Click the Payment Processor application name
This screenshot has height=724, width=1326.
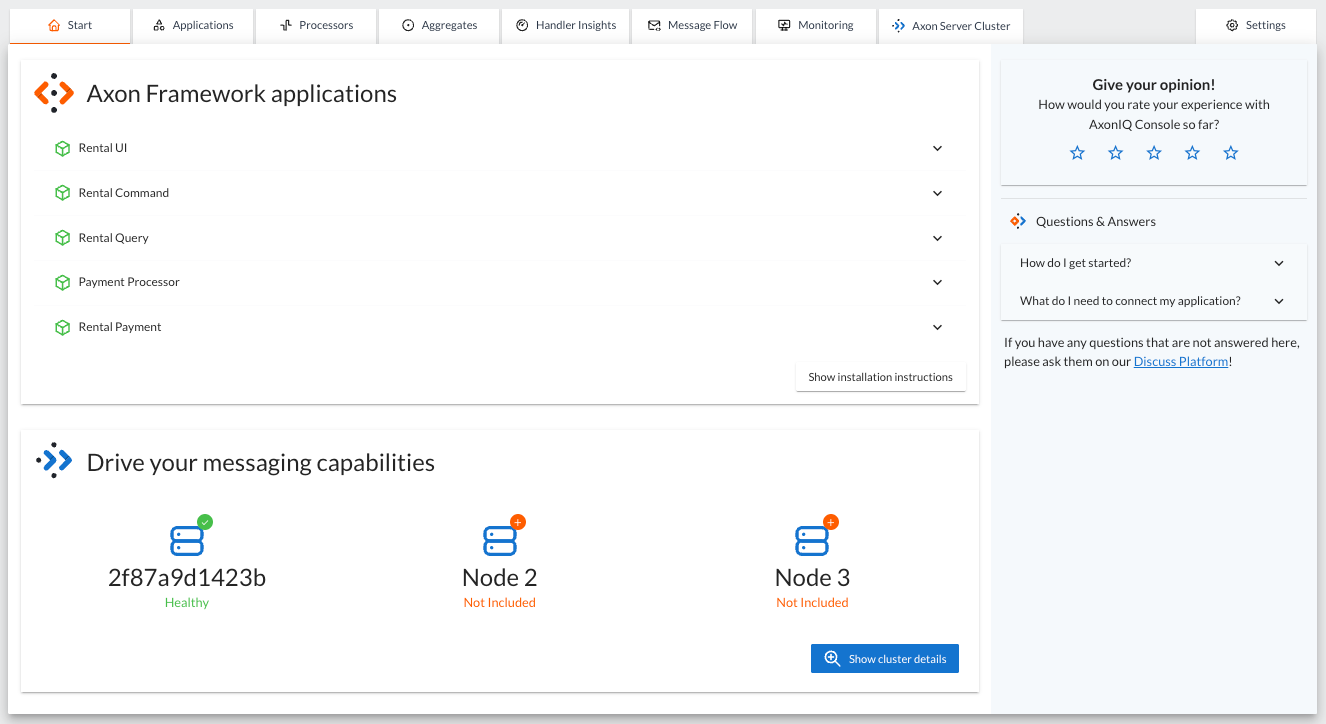(129, 282)
